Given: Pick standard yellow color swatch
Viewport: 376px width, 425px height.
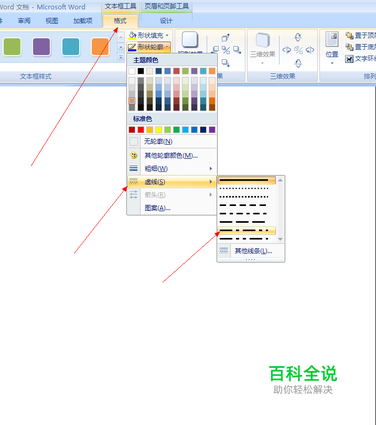Looking at the screenshot, I should (x=159, y=130).
